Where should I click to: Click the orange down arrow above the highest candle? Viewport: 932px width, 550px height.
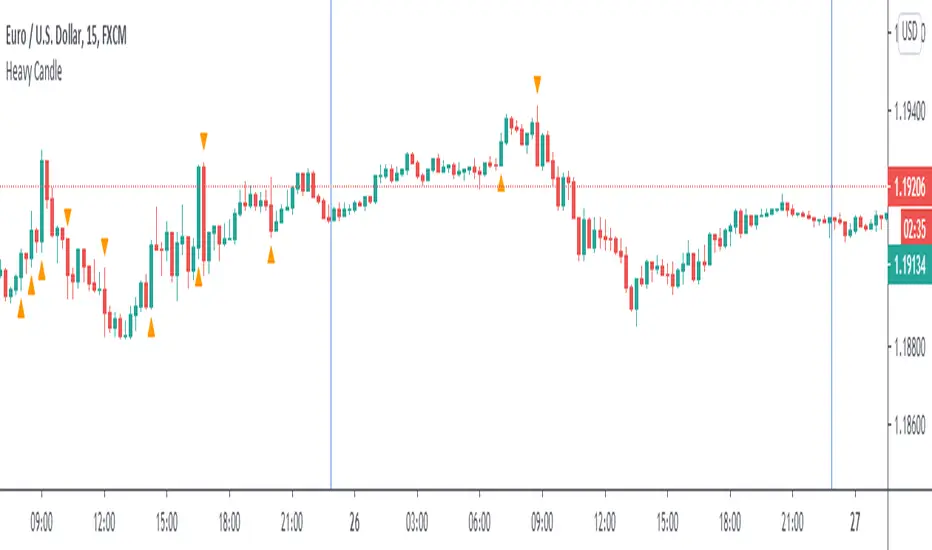tap(537, 81)
